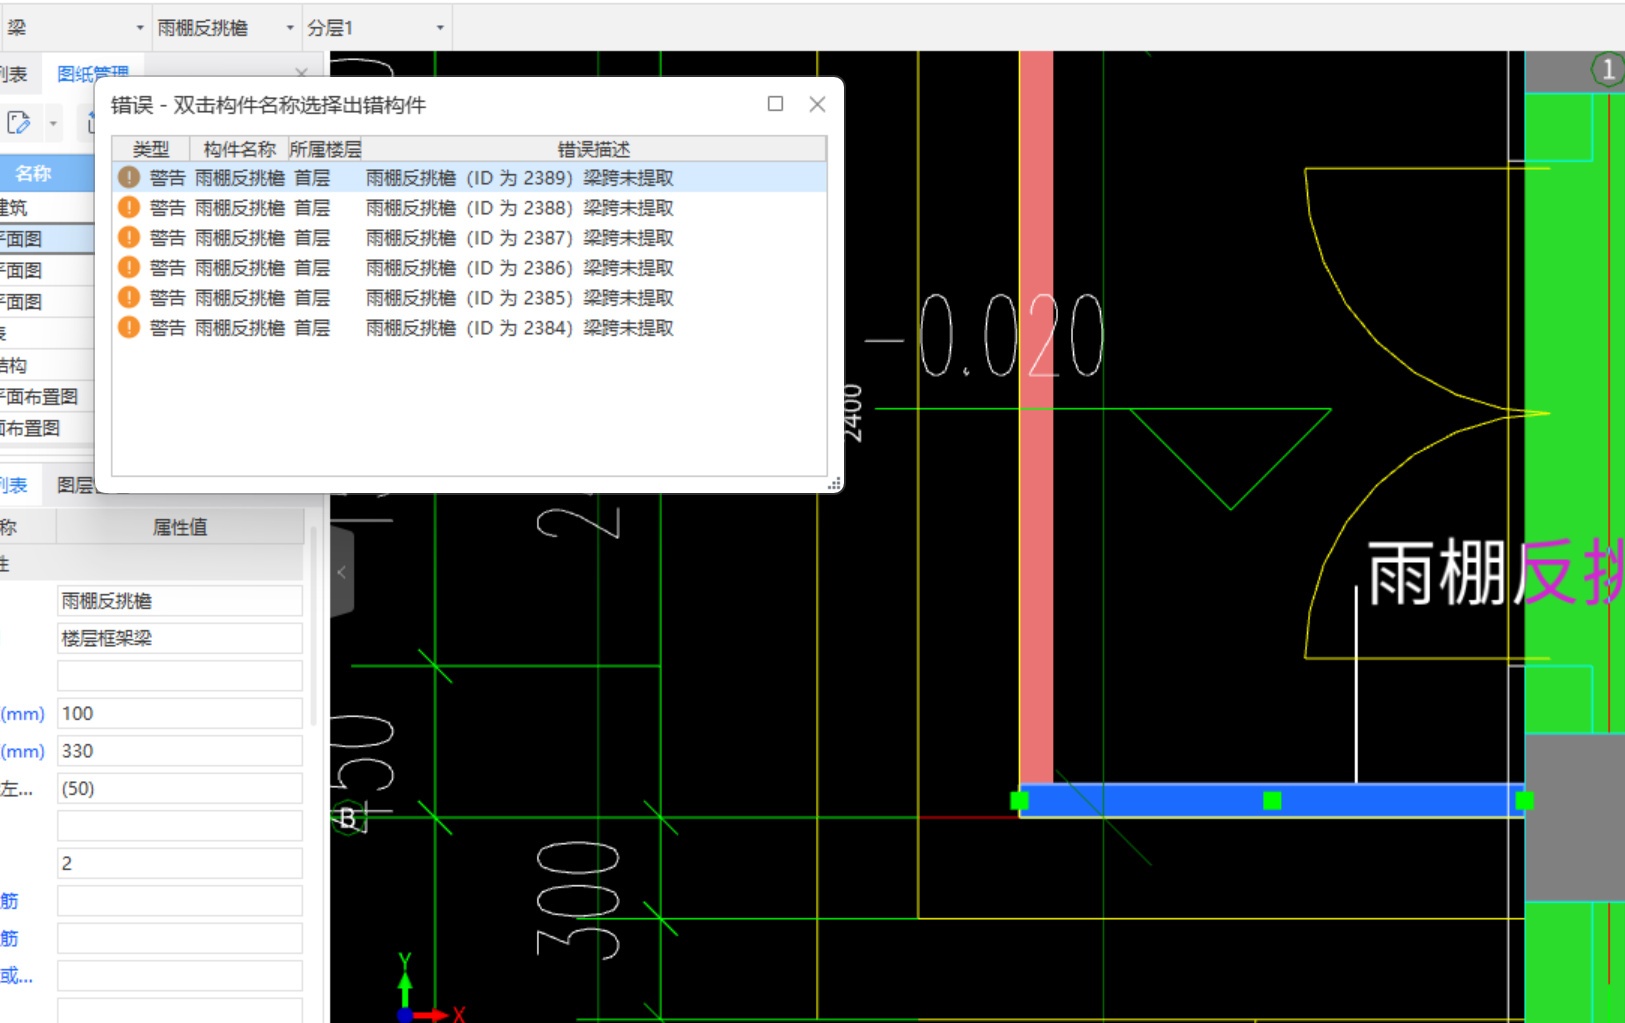The height and width of the screenshot is (1023, 1625).
Task: Open the arrow beside the add drawing icon
Action: click(x=53, y=124)
